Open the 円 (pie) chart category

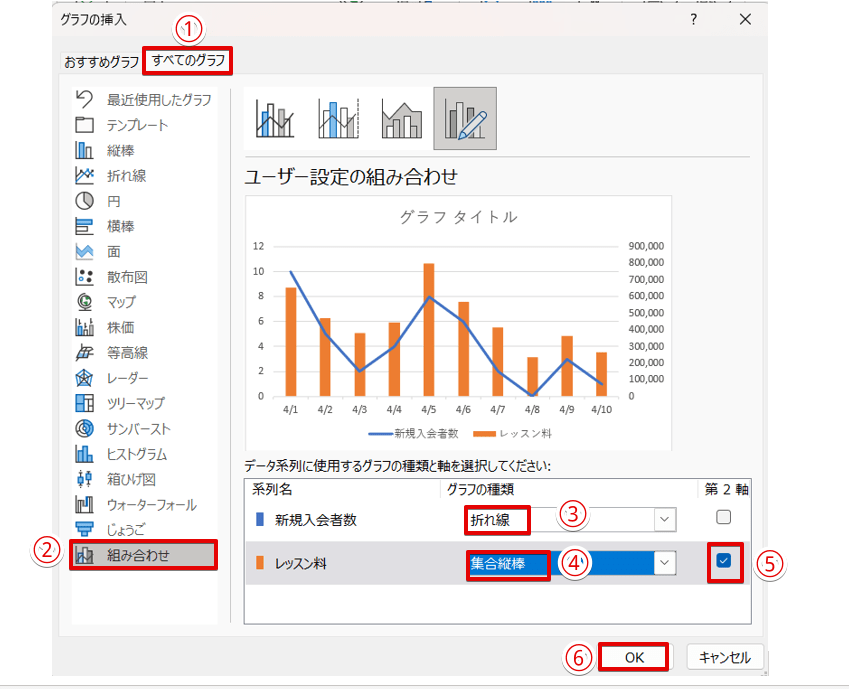point(113,200)
